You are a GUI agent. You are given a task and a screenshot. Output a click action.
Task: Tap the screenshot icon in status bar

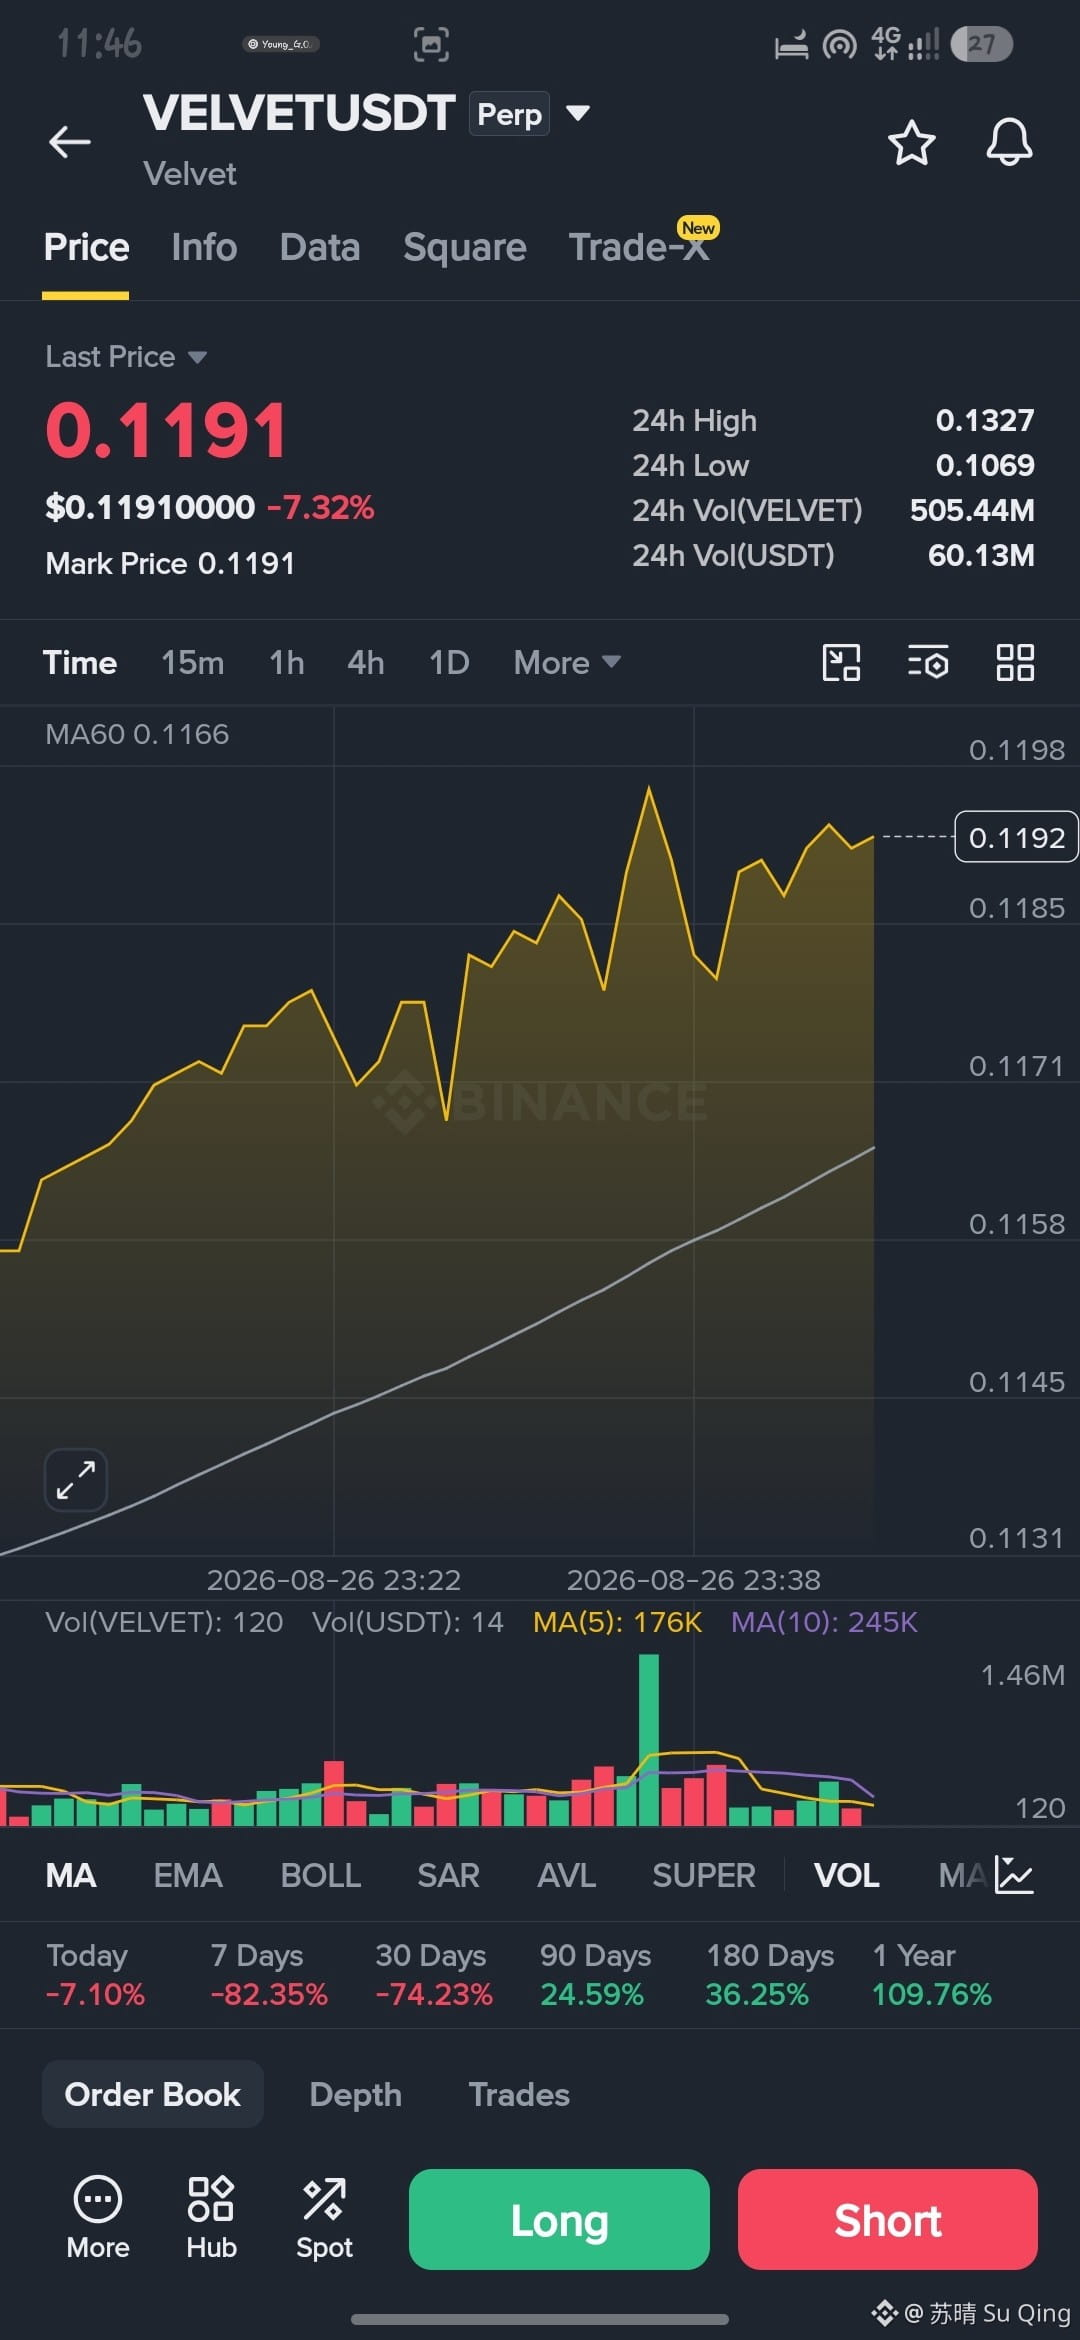click(431, 44)
